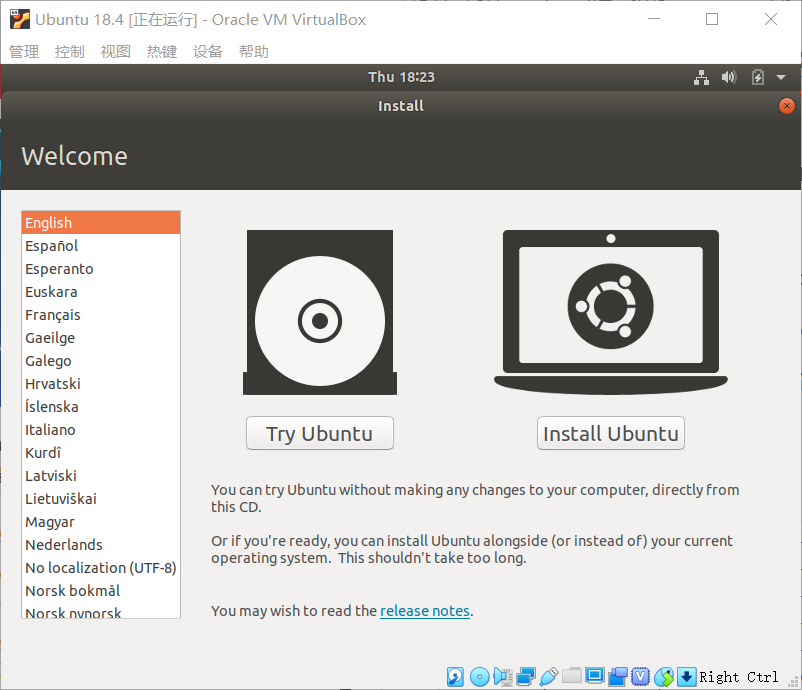Image resolution: width=802 pixels, height=690 pixels.
Task: Select English in the language list
Action: pyautogui.click(x=101, y=222)
